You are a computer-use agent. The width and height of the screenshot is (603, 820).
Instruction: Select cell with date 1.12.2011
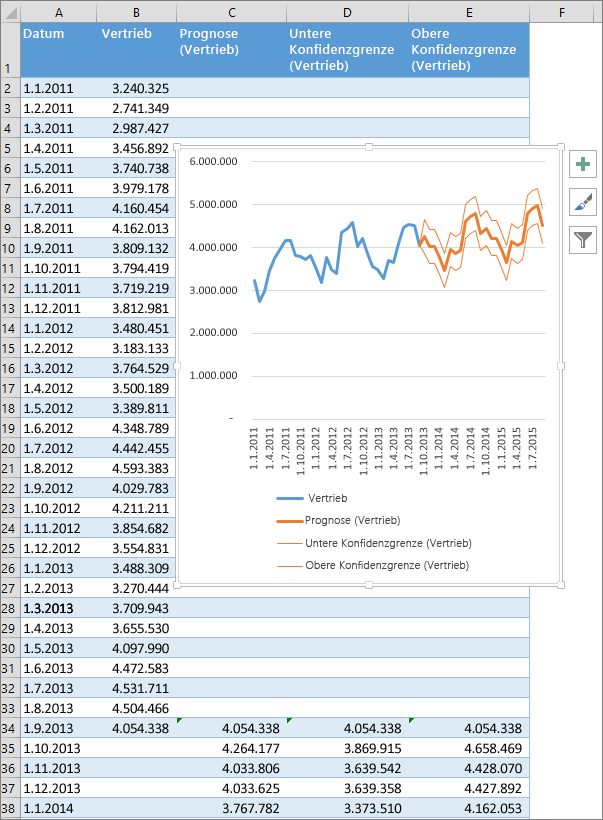59,309
